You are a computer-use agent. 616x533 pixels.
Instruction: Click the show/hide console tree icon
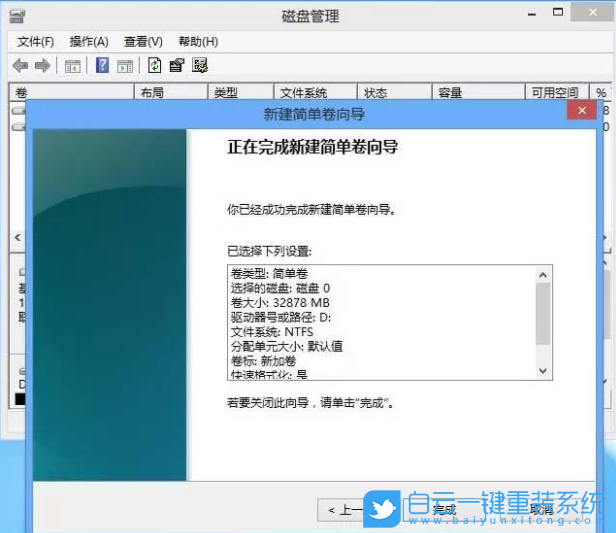coord(72,66)
